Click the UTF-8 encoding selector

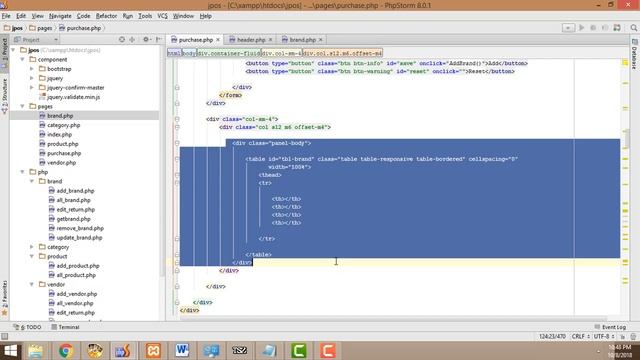coord(604,336)
